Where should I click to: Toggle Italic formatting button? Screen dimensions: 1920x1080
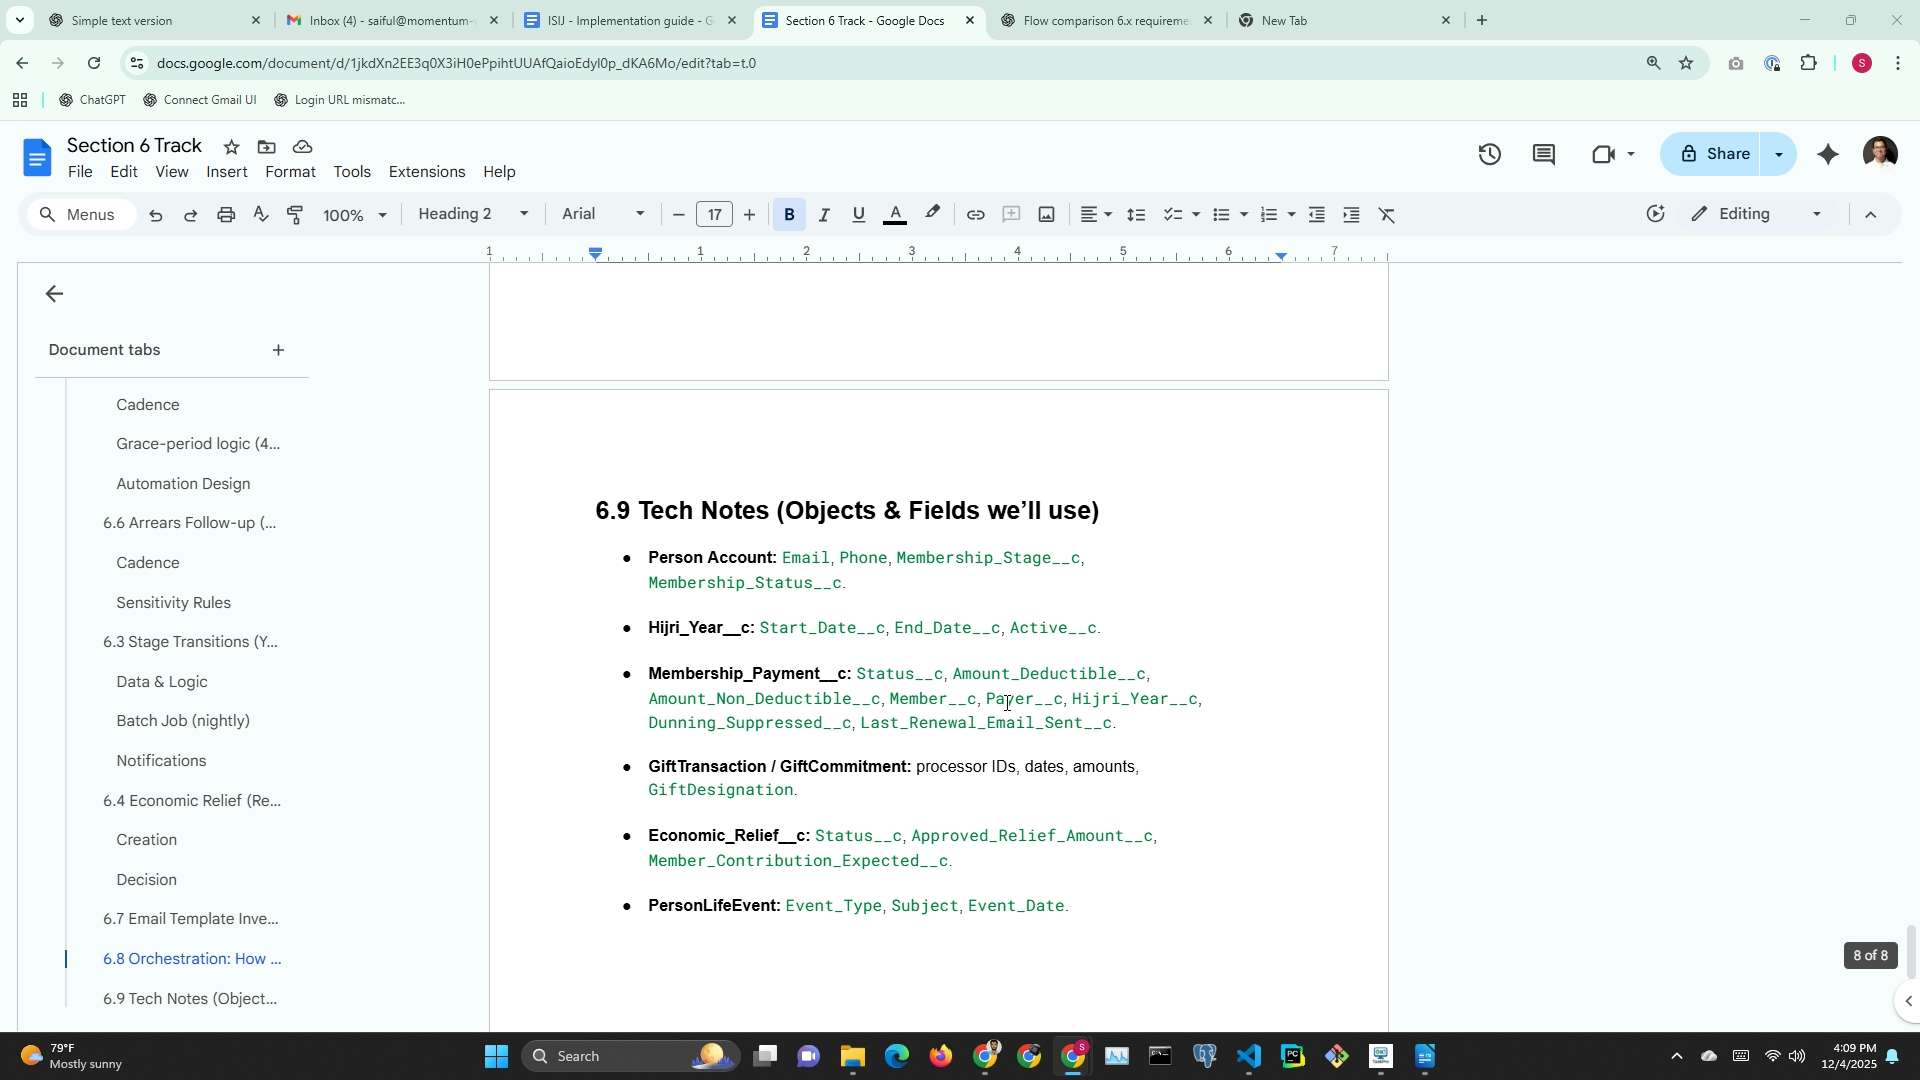click(824, 215)
